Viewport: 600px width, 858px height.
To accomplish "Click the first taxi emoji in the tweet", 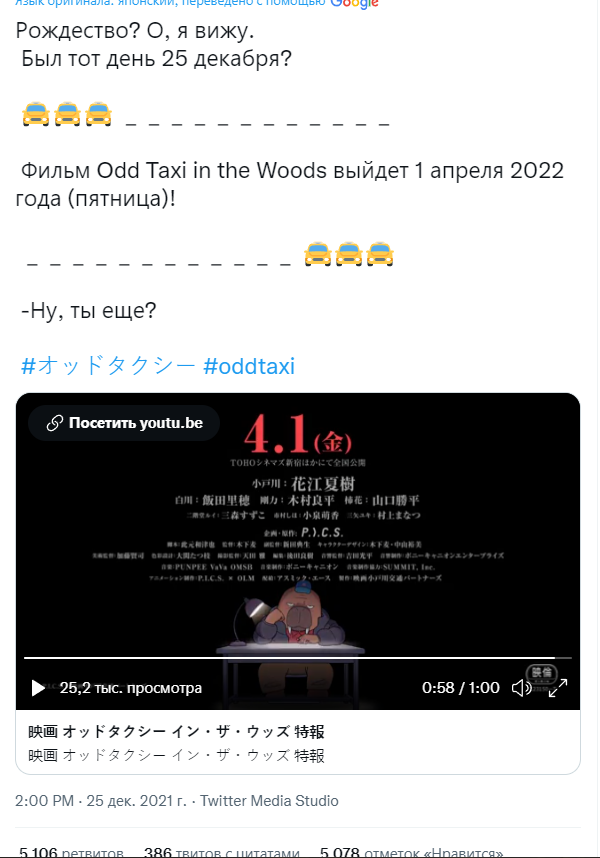I will click(x=36, y=114).
